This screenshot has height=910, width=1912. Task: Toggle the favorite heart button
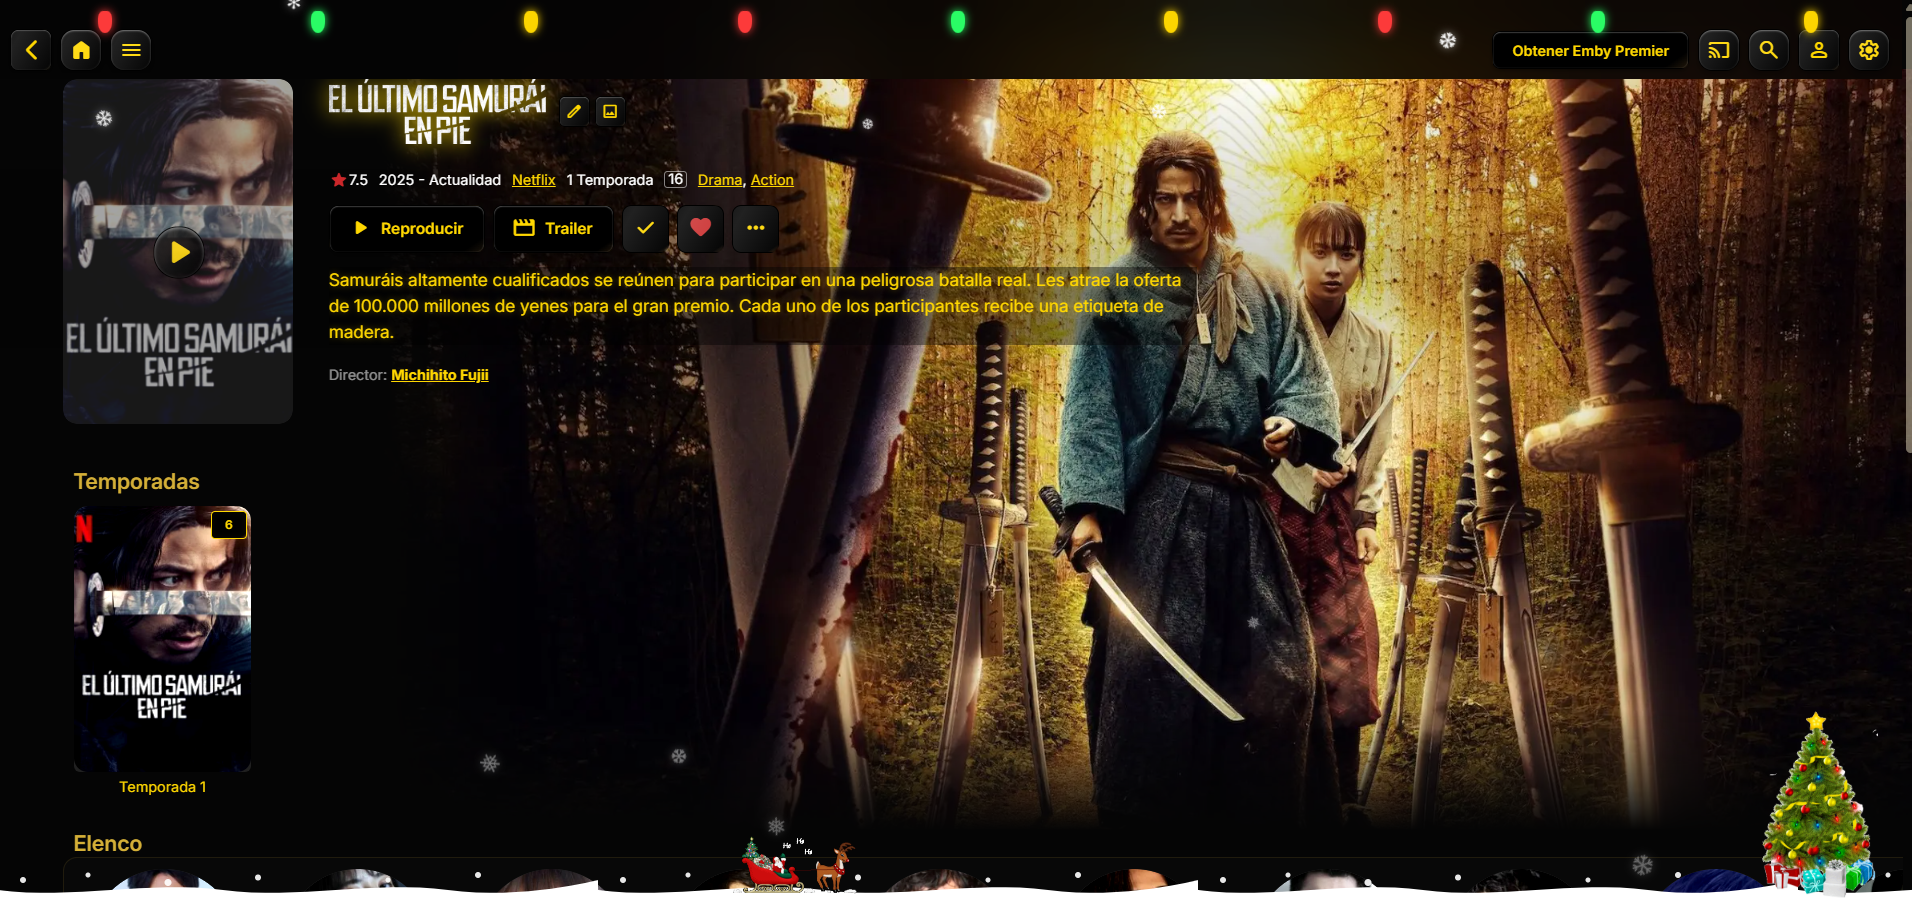(x=701, y=228)
